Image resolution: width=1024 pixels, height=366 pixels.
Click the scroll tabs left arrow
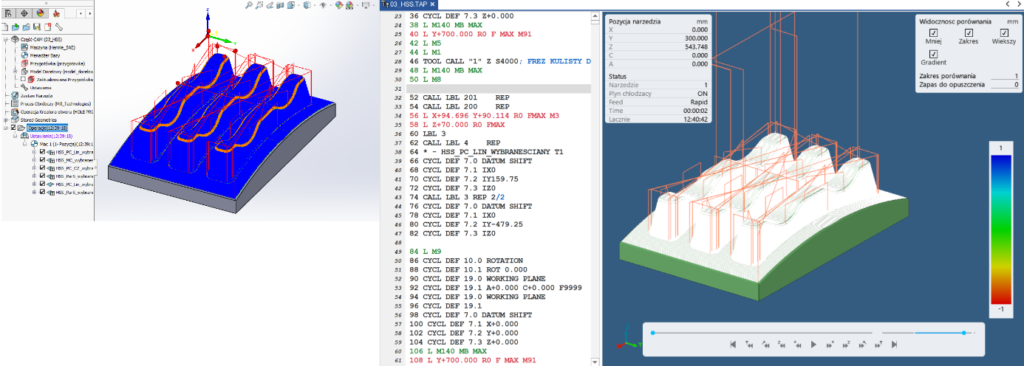(1009, 4)
